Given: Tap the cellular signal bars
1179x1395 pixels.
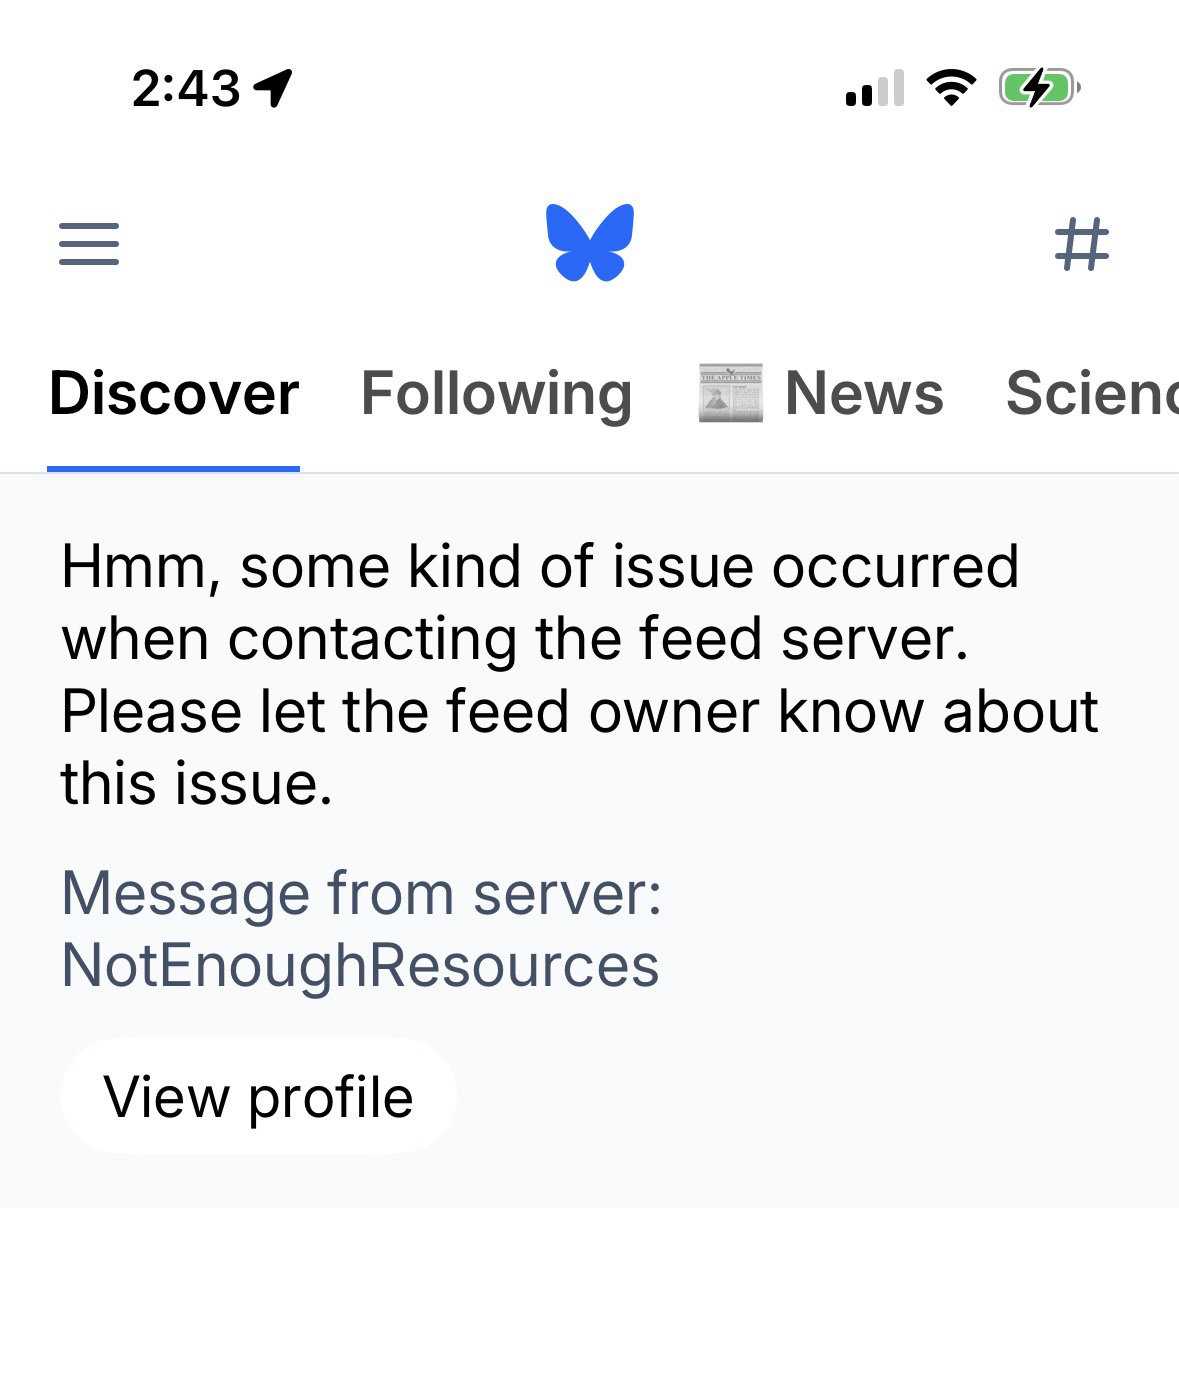Looking at the screenshot, I should (x=875, y=88).
